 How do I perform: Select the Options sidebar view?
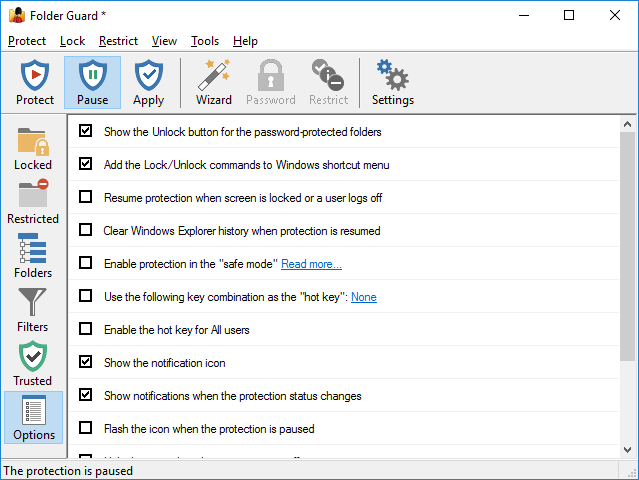point(34,418)
